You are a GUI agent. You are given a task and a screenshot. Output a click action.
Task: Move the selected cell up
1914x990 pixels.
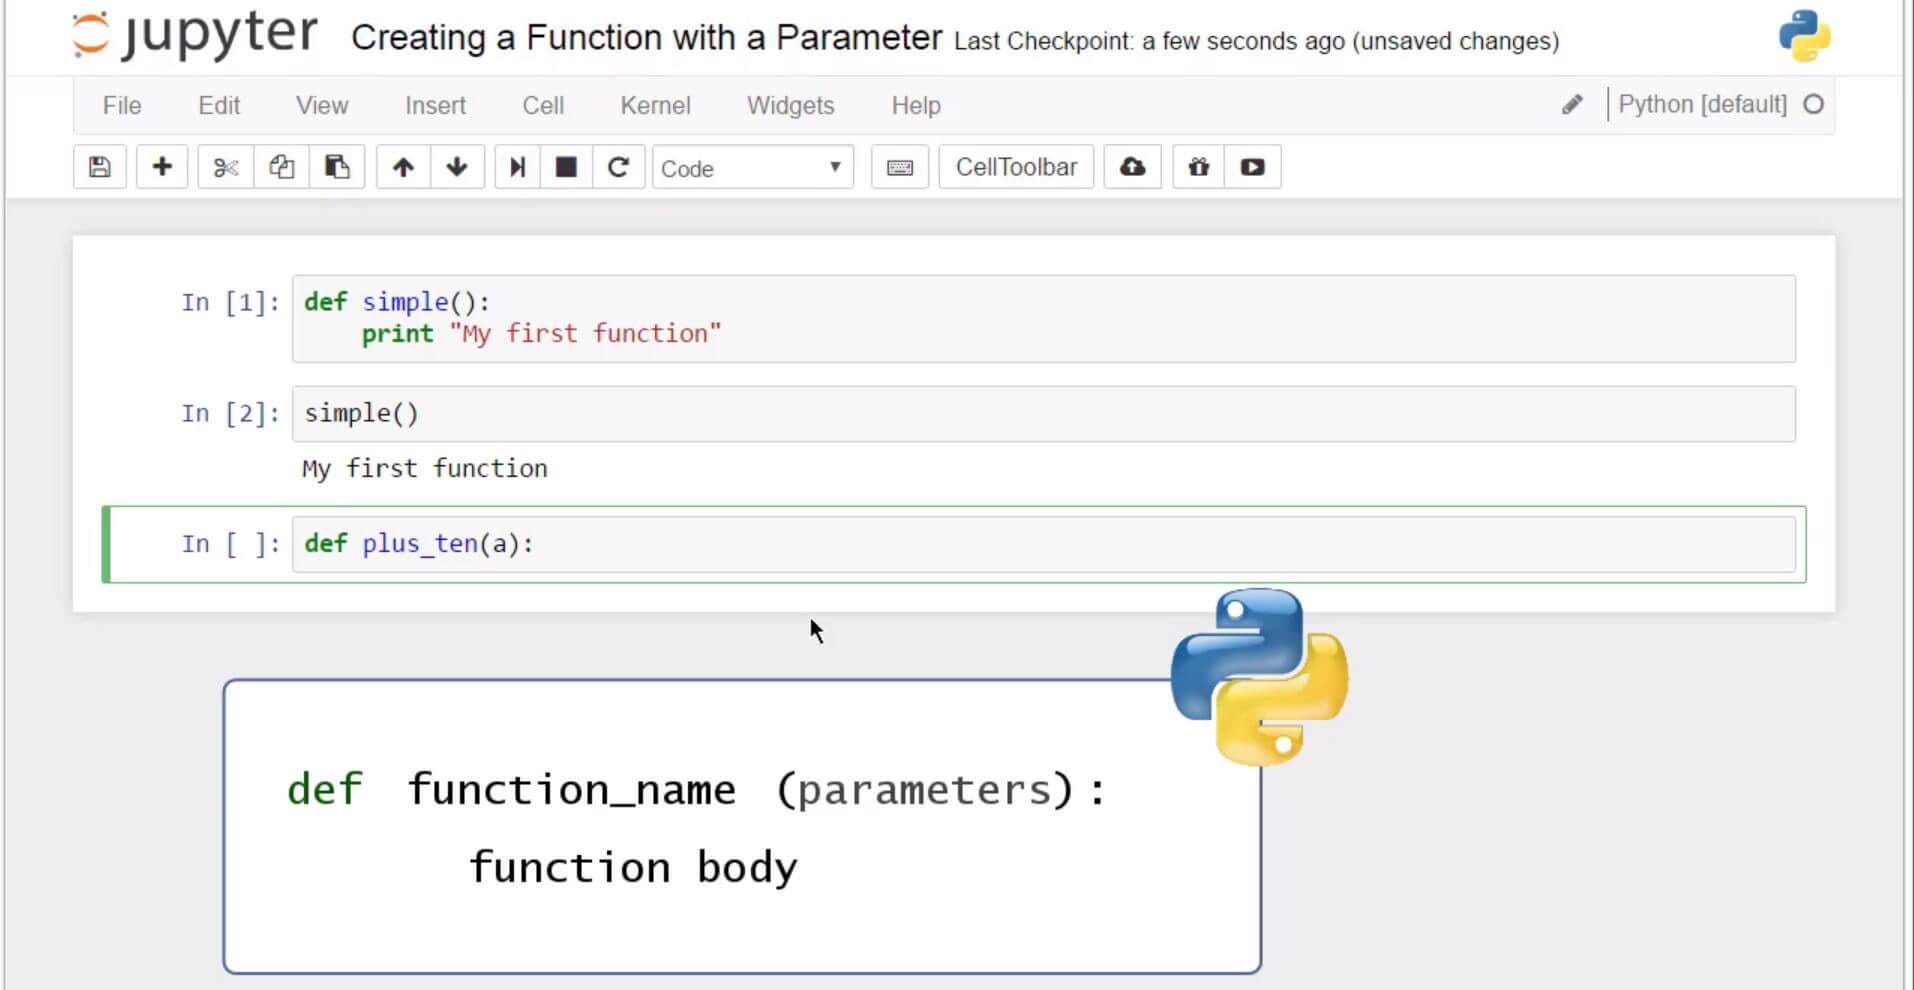[x=403, y=167]
